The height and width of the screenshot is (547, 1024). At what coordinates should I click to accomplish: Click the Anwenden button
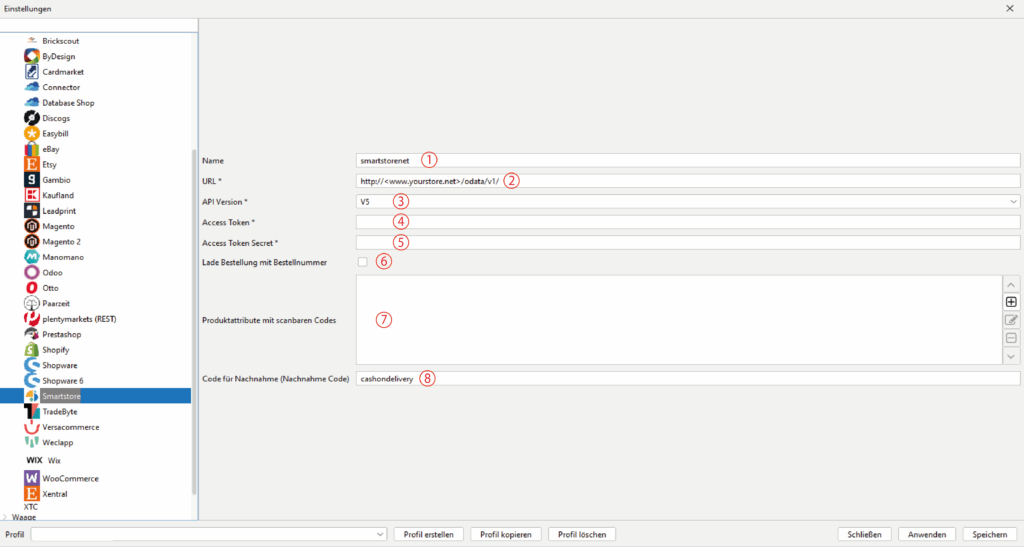[928, 534]
